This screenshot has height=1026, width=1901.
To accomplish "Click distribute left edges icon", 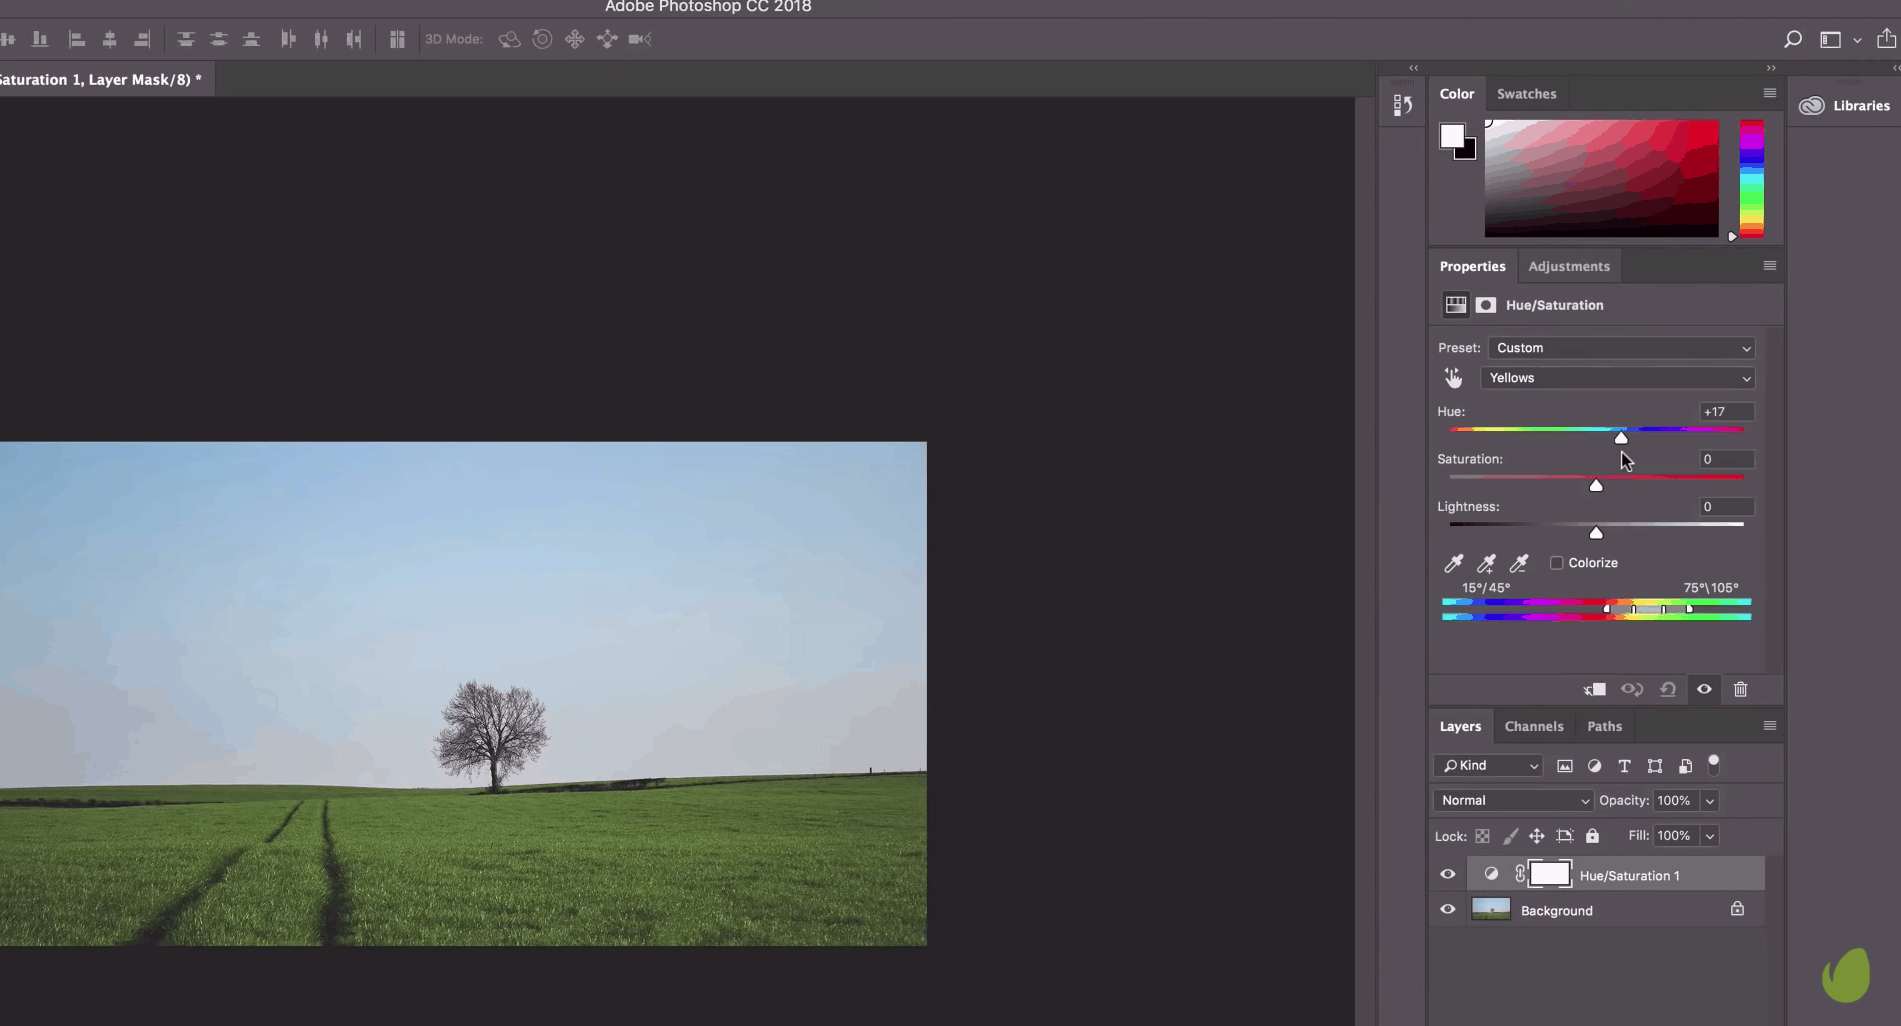I will 288,39.
